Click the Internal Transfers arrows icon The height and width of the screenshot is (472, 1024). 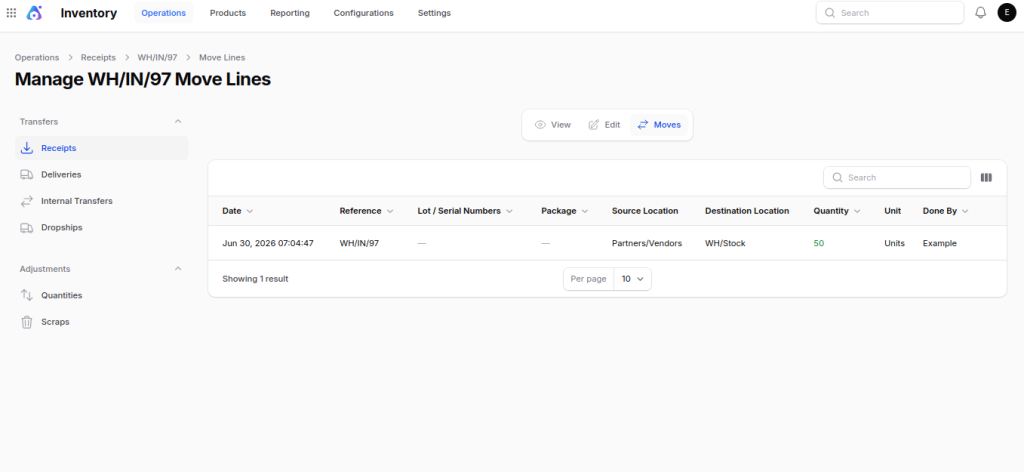27,201
